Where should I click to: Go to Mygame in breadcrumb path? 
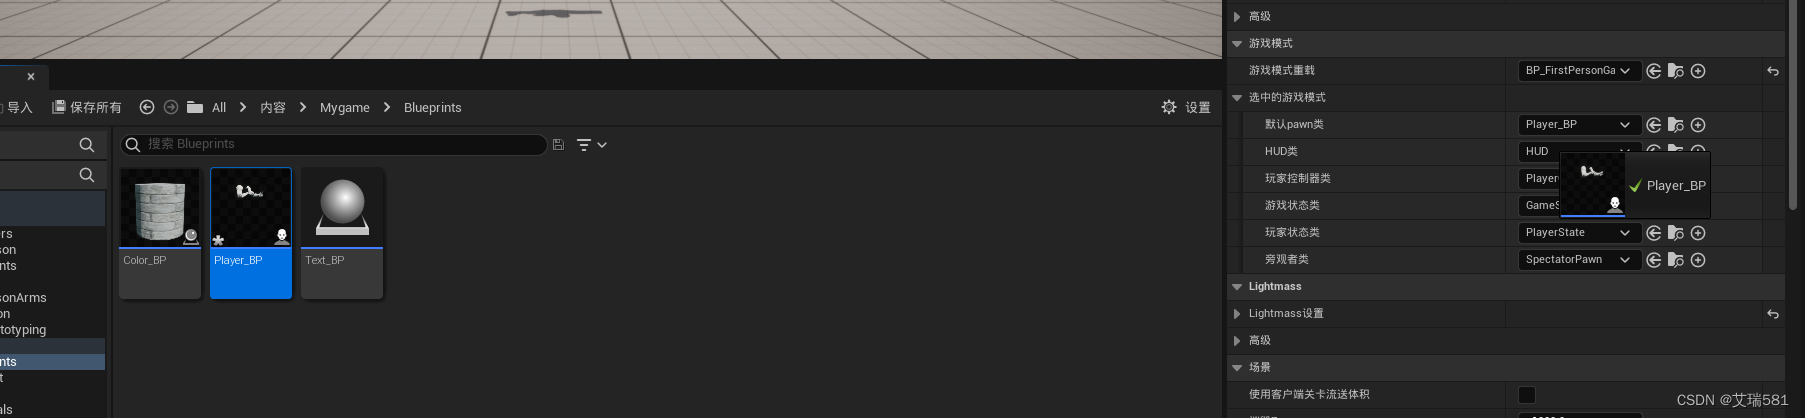tap(345, 108)
